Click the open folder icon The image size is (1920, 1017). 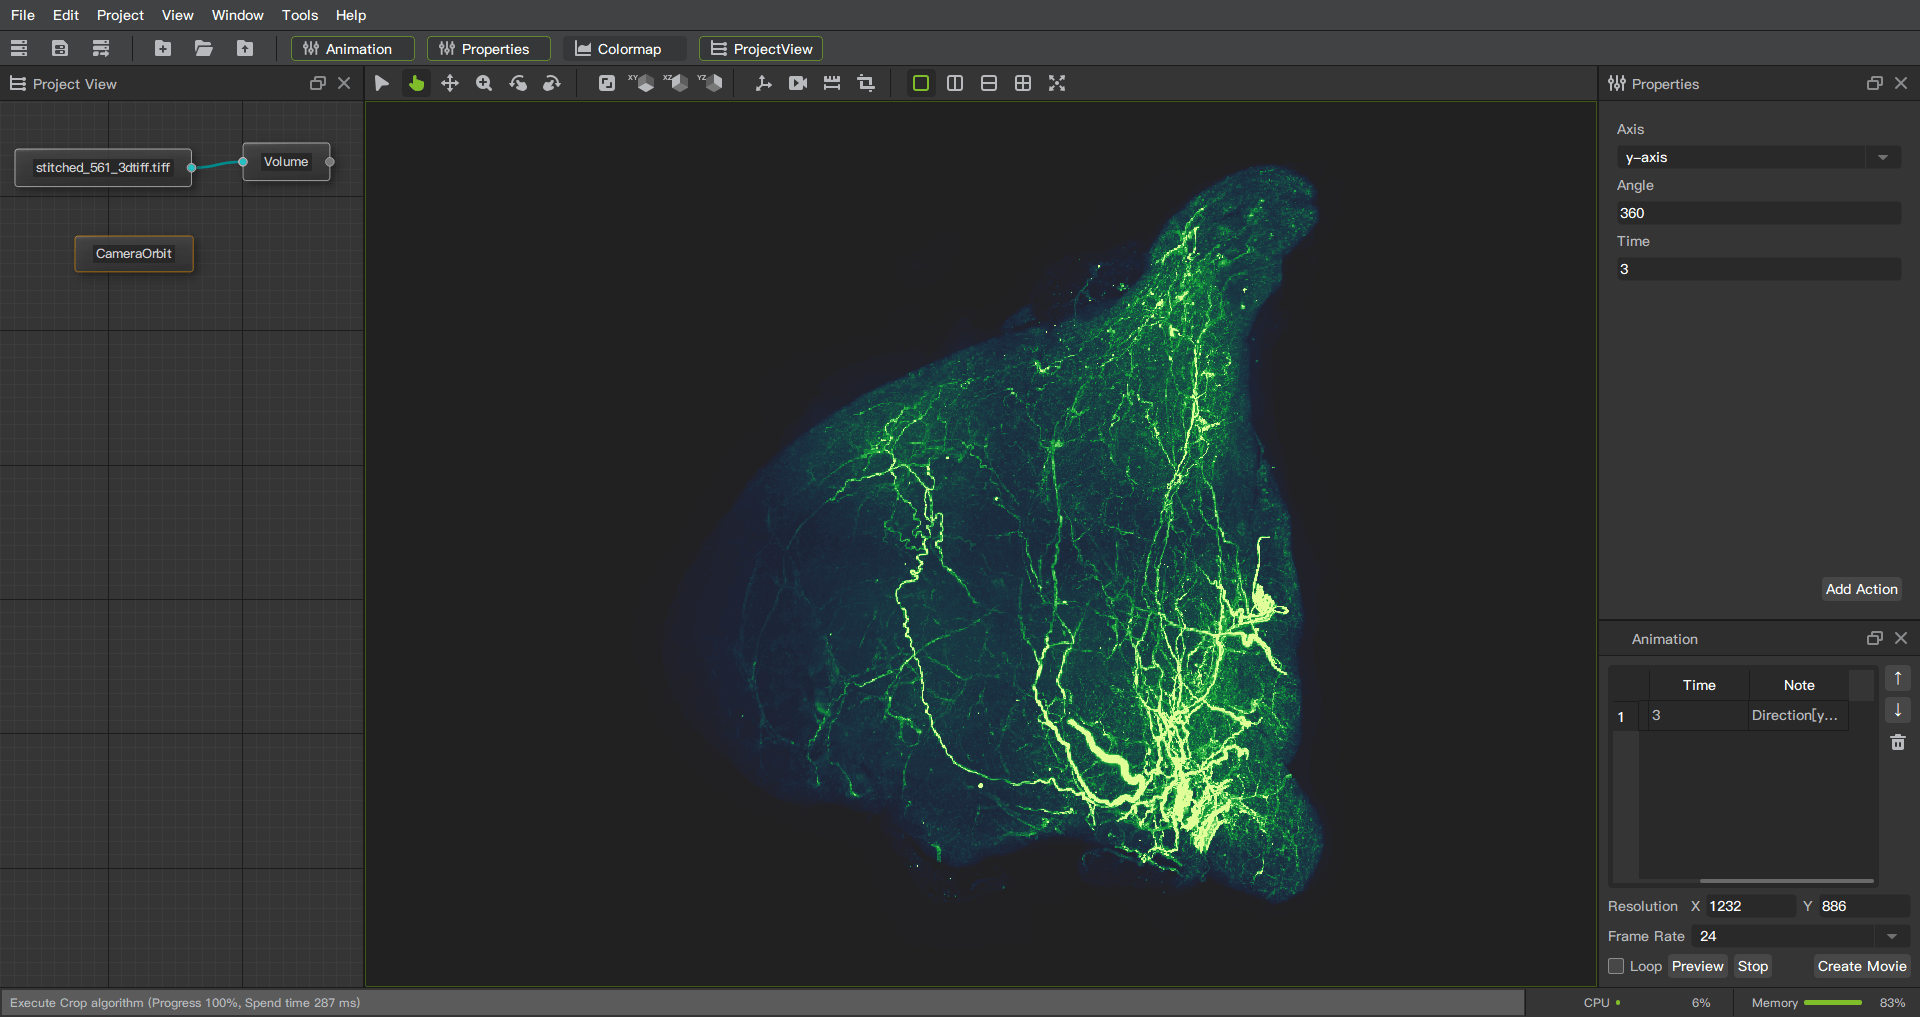(x=204, y=48)
